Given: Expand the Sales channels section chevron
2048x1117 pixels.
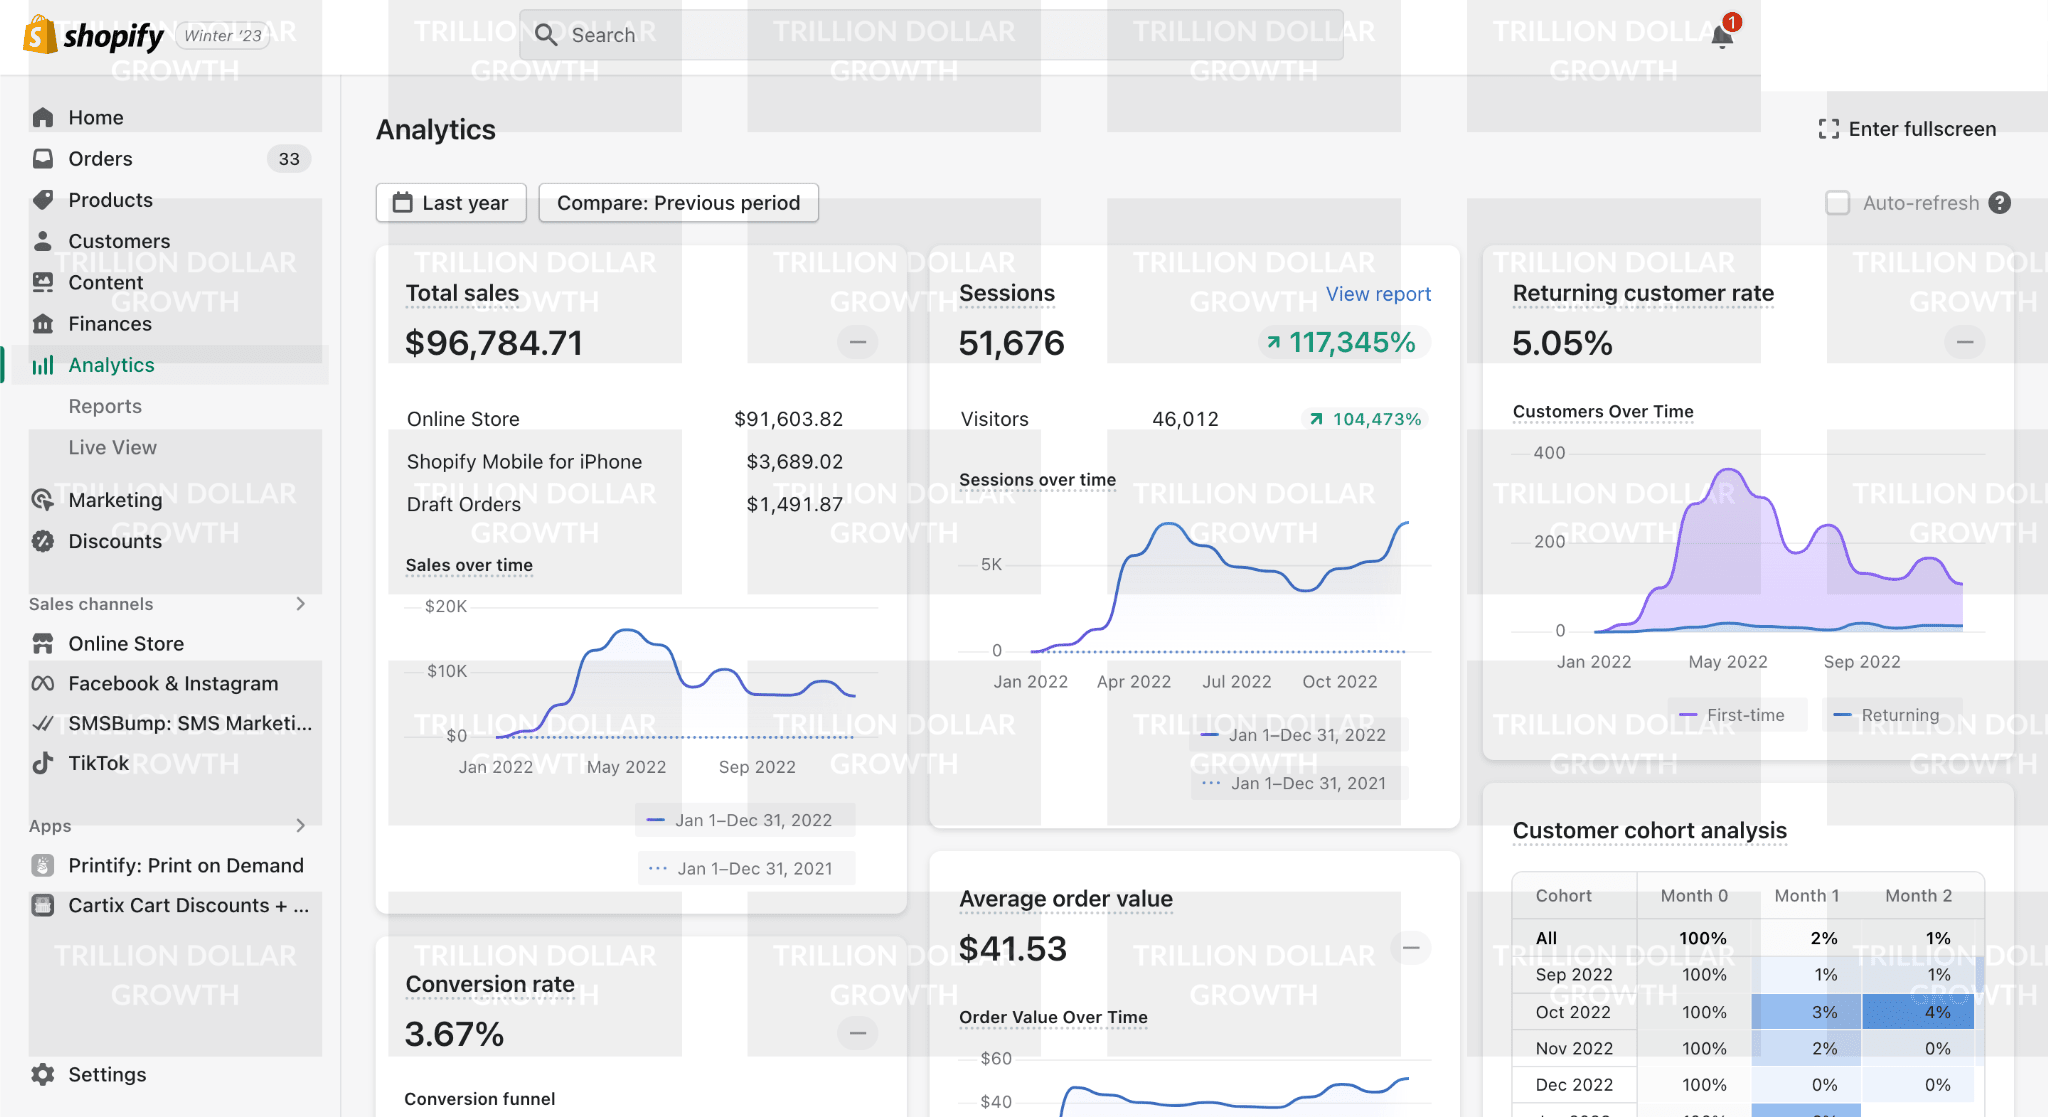Looking at the screenshot, I should pyautogui.click(x=300, y=604).
